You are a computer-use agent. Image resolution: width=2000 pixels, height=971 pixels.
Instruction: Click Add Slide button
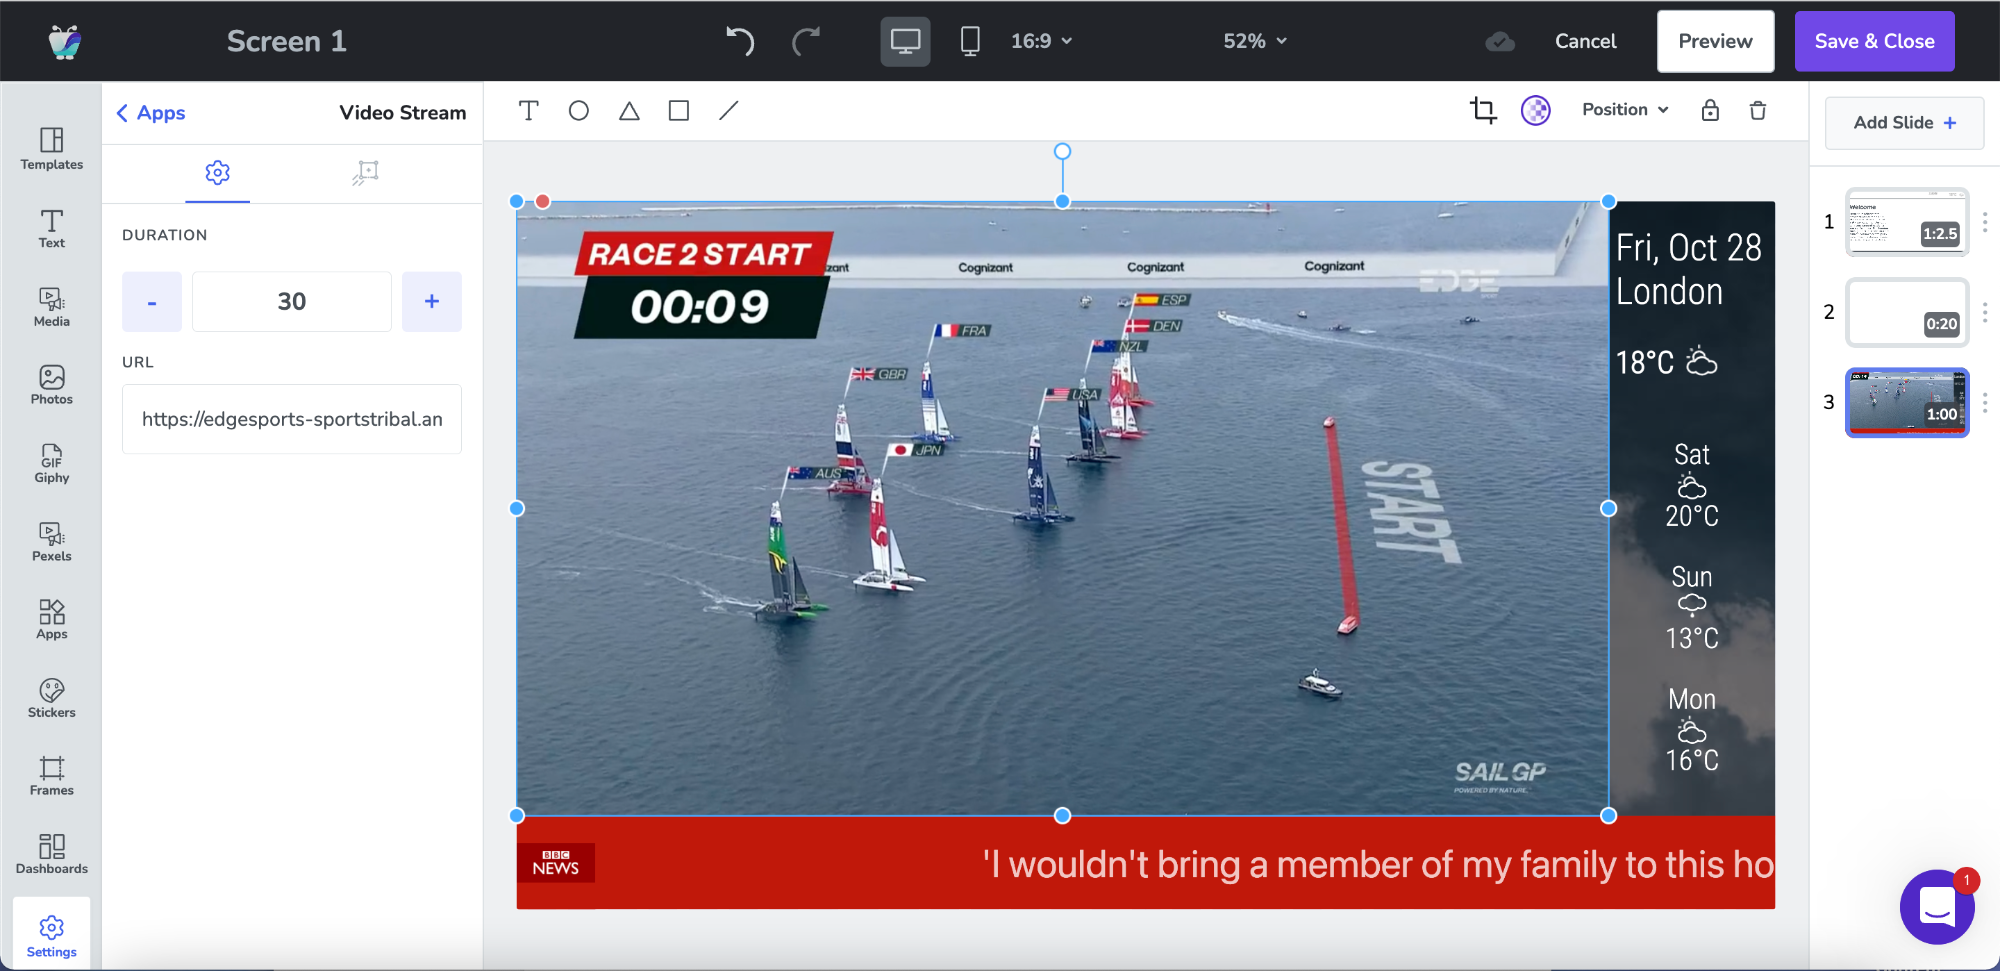coord(1904,123)
